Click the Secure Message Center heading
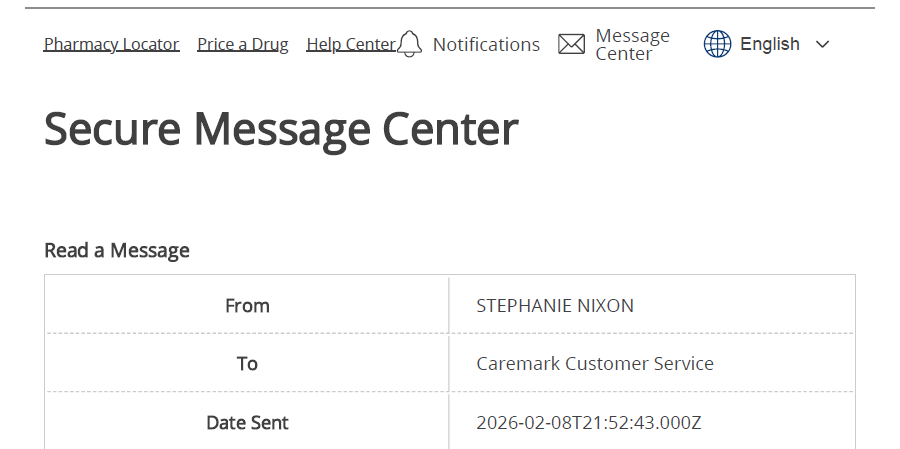 coord(281,129)
